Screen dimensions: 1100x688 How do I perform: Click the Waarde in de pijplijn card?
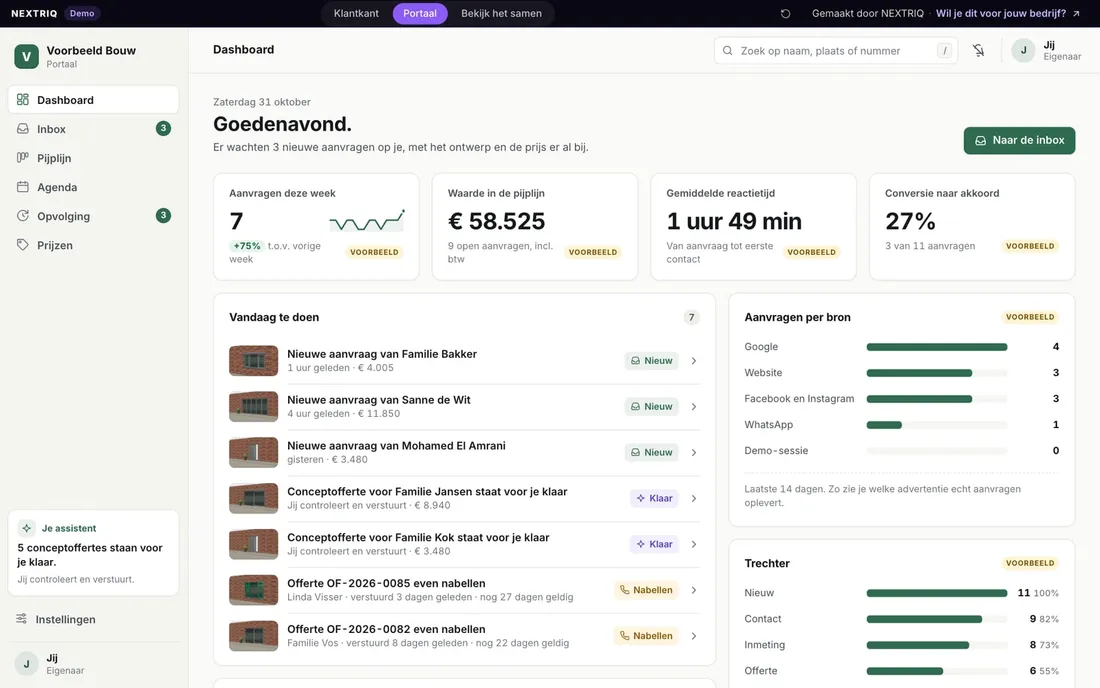tap(535, 227)
